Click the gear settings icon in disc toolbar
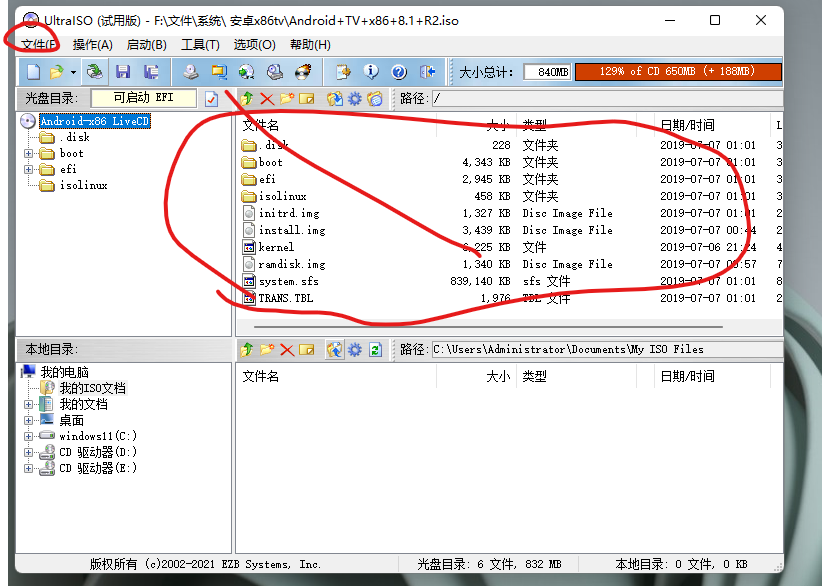 (x=355, y=99)
